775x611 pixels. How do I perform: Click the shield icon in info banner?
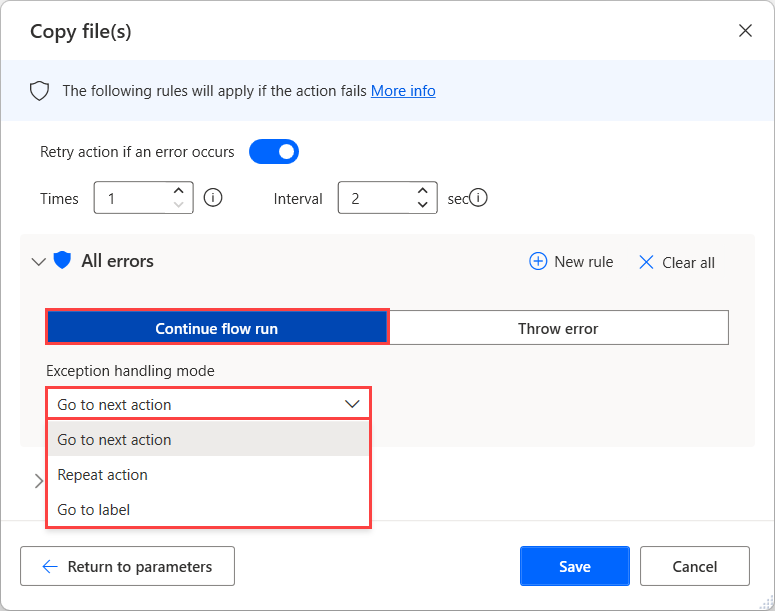click(39, 91)
